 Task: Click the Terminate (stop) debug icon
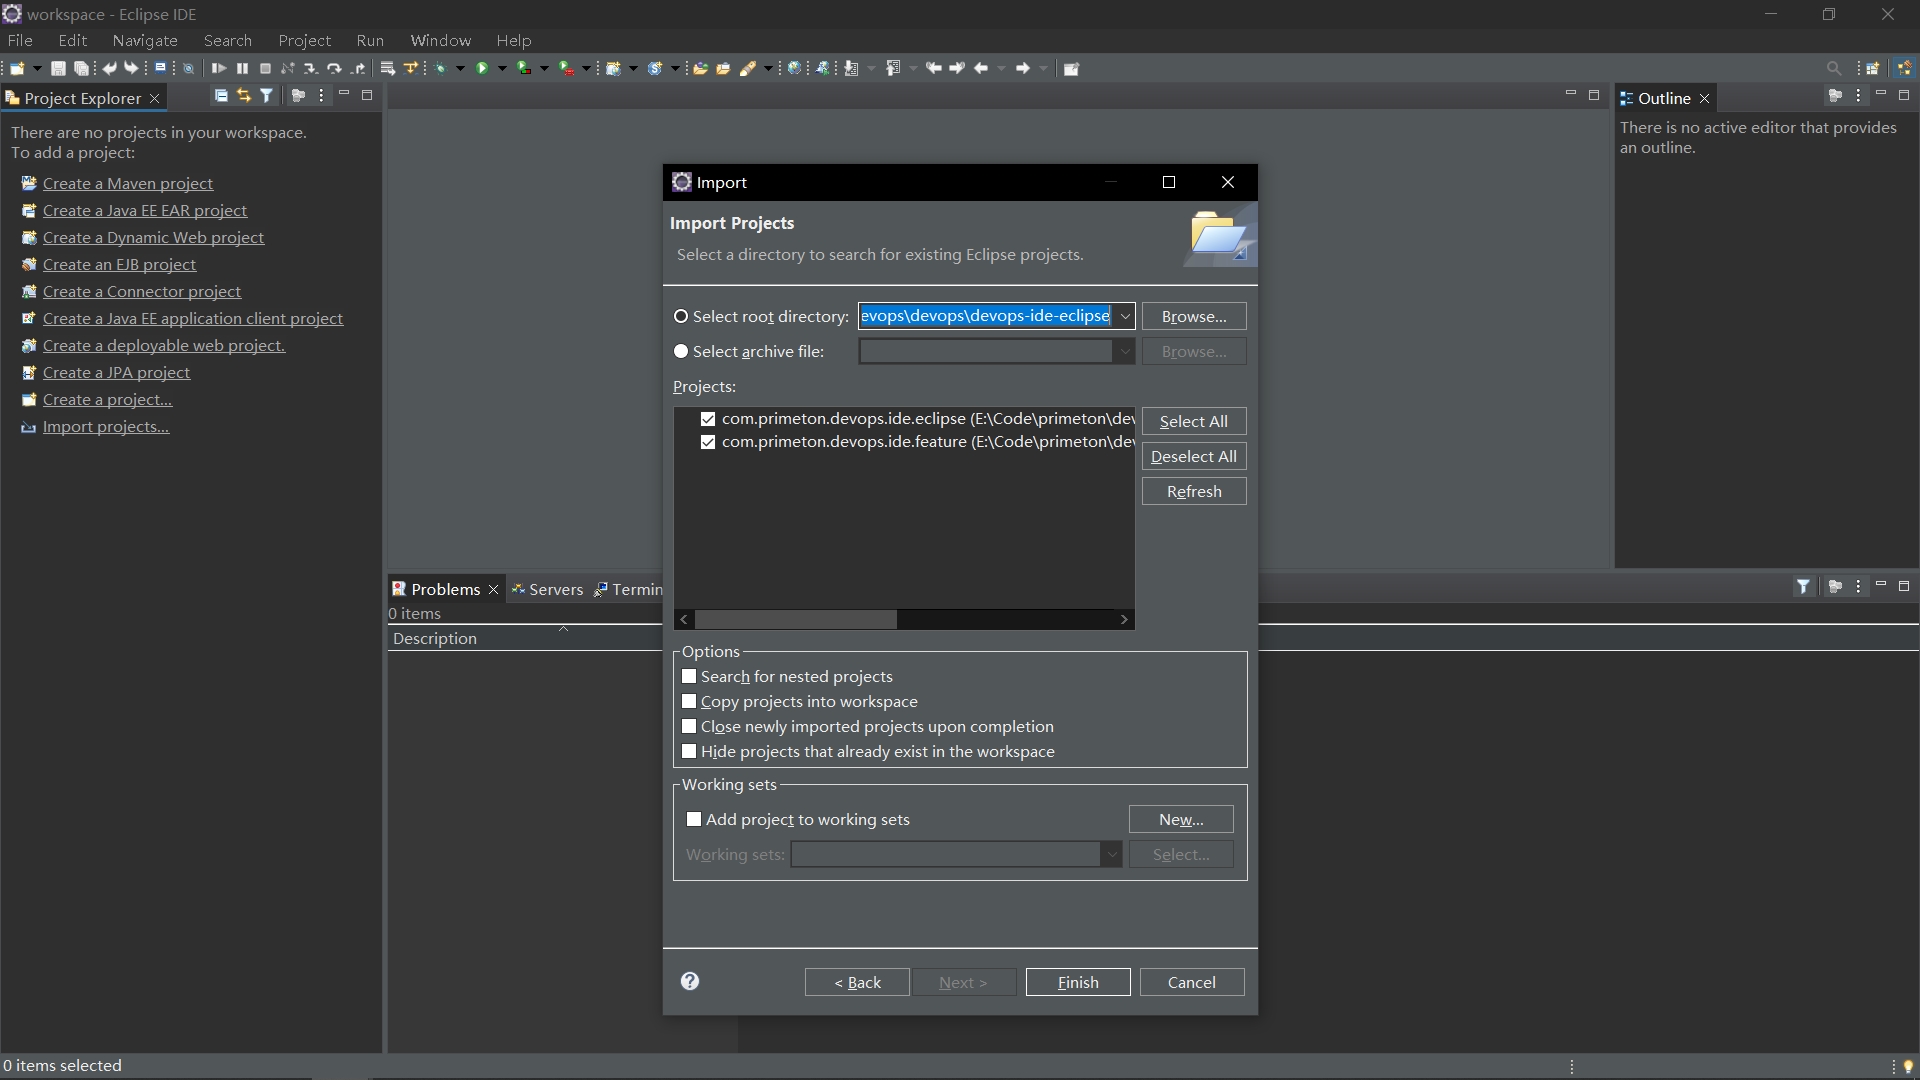click(265, 68)
